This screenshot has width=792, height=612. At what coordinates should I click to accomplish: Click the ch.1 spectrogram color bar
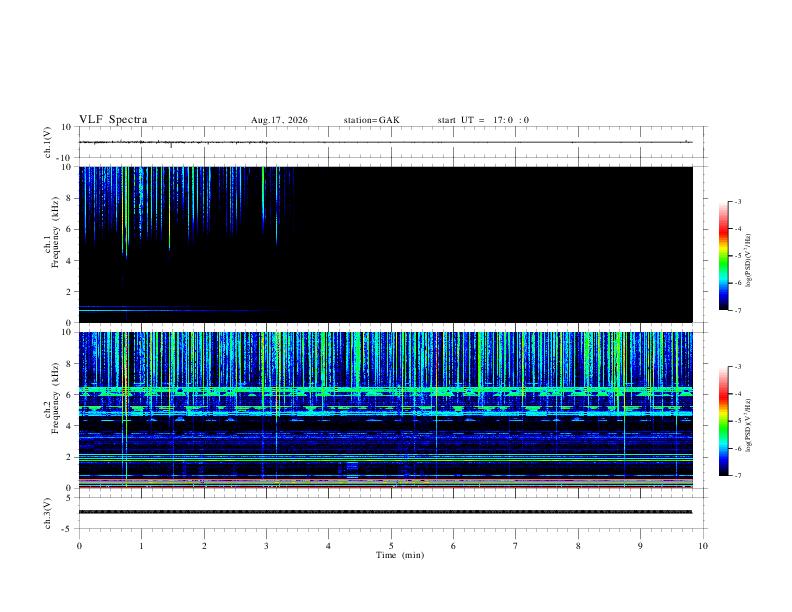[723, 256]
